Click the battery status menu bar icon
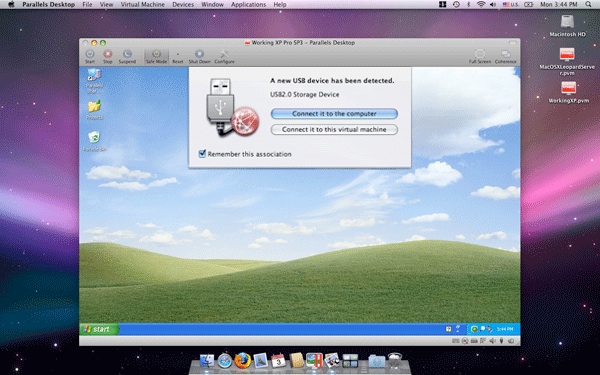This screenshot has height=375, width=600. coord(528,5)
